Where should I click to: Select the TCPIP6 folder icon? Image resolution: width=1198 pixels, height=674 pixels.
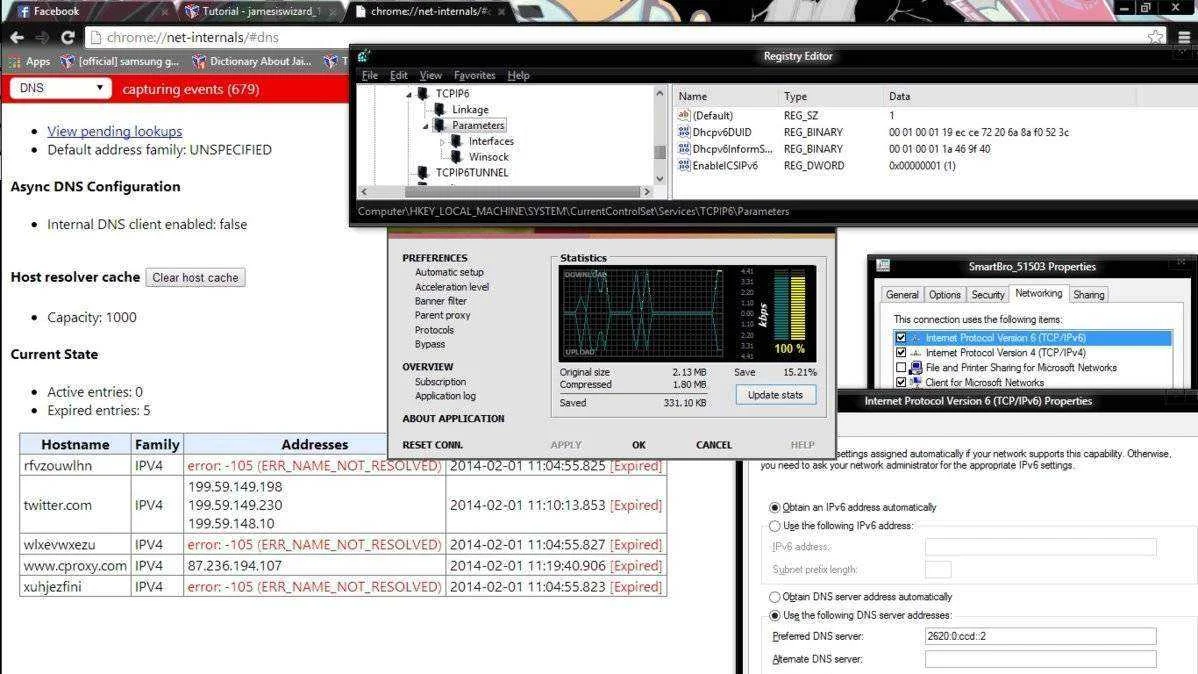pyautogui.click(x=423, y=93)
